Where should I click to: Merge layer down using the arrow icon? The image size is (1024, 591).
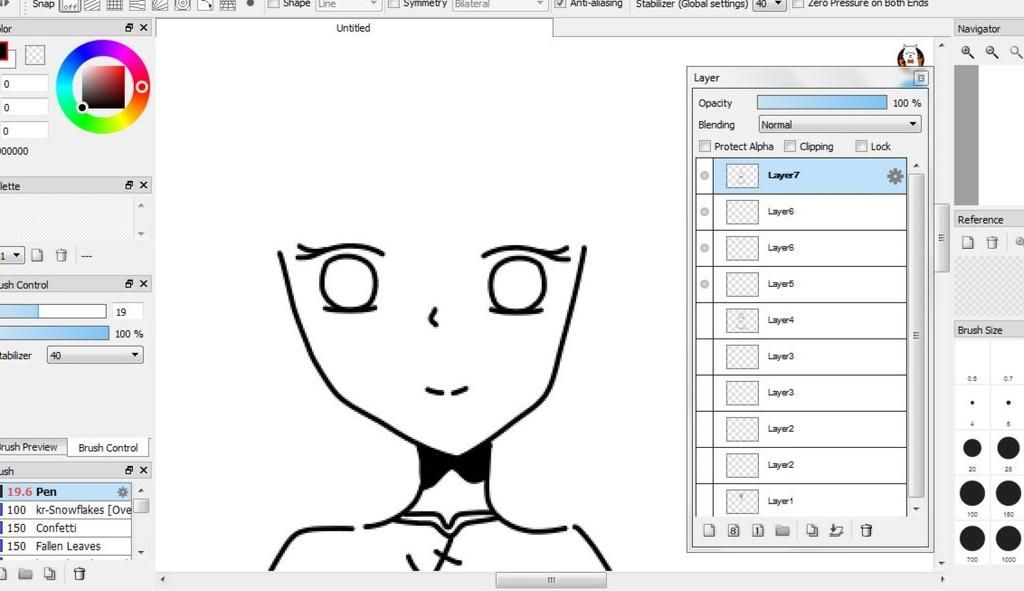[x=836, y=530]
